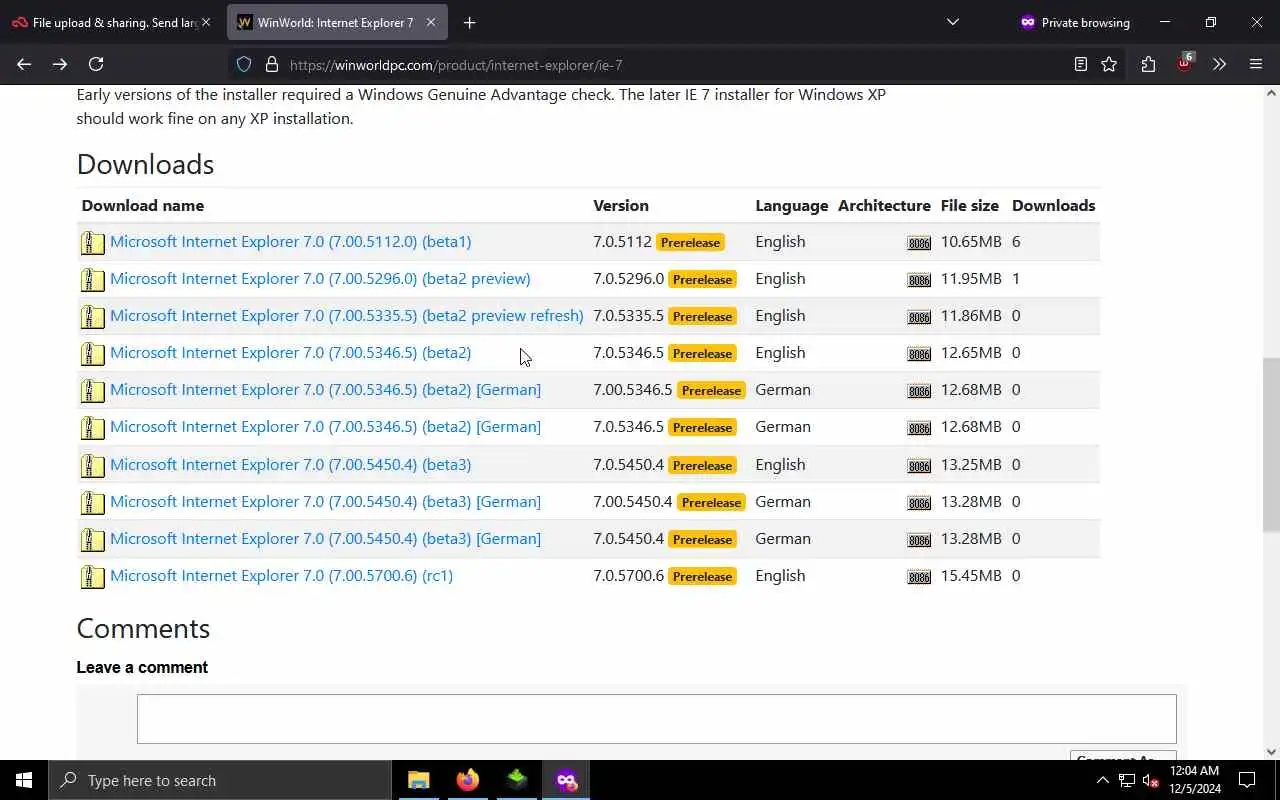
Task: Show more tools overflow chevron
Action: 1219,64
